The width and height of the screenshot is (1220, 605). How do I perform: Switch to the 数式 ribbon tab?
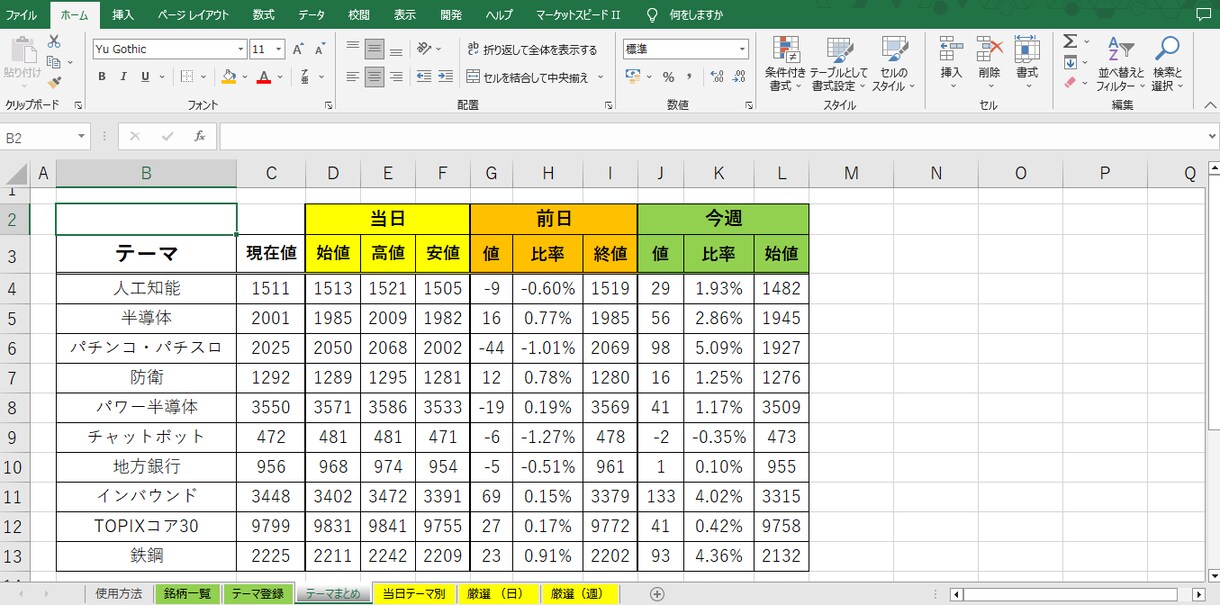pyautogui.click(x=264, y=15)
